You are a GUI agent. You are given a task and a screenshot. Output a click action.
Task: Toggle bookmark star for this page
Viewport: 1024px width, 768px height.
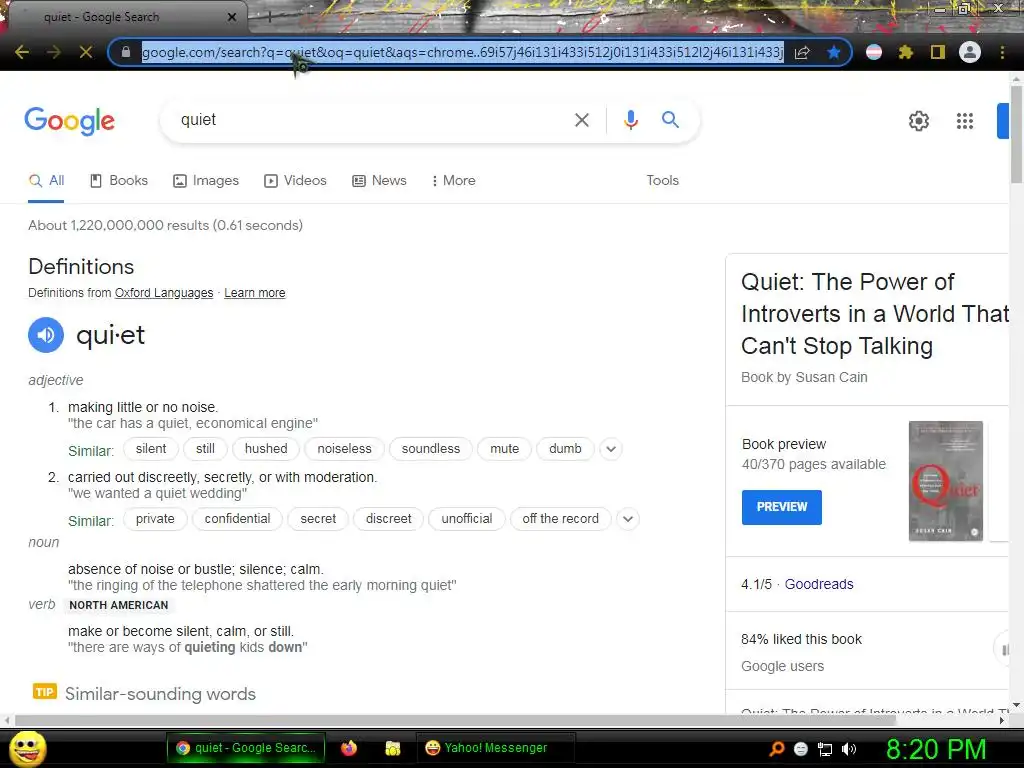click(833, 52)
